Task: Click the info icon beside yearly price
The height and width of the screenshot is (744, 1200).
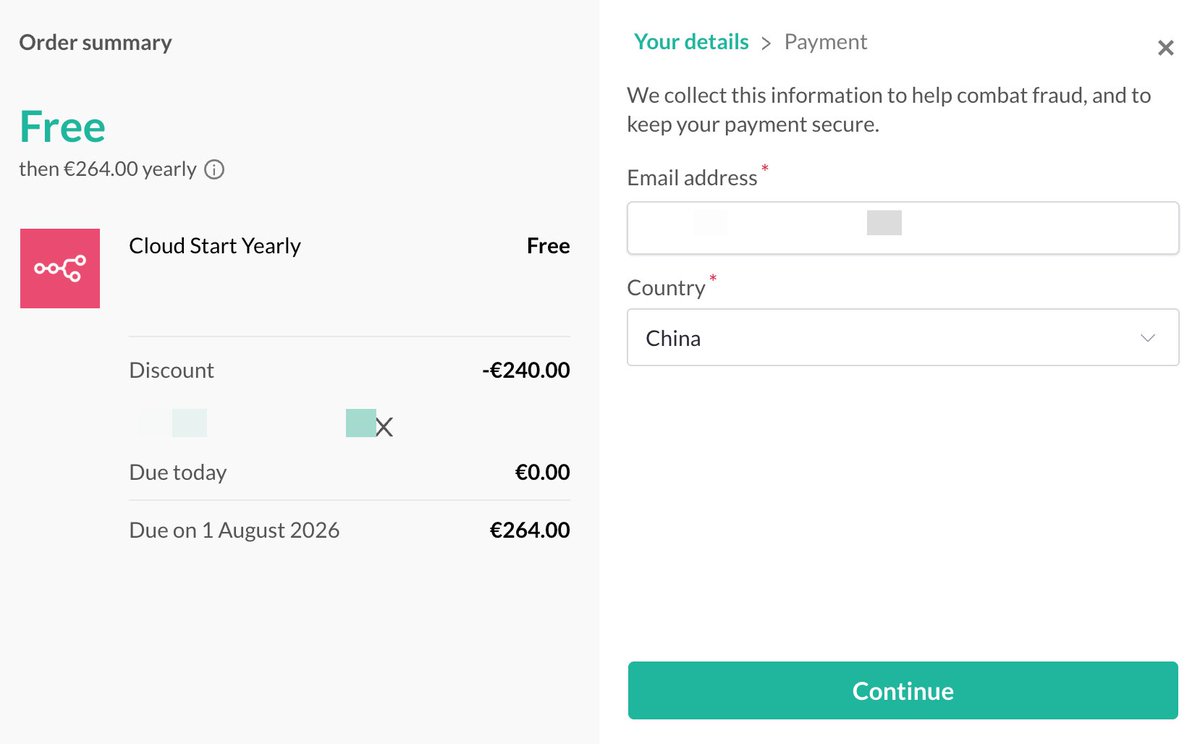Action: coord(214,170)
